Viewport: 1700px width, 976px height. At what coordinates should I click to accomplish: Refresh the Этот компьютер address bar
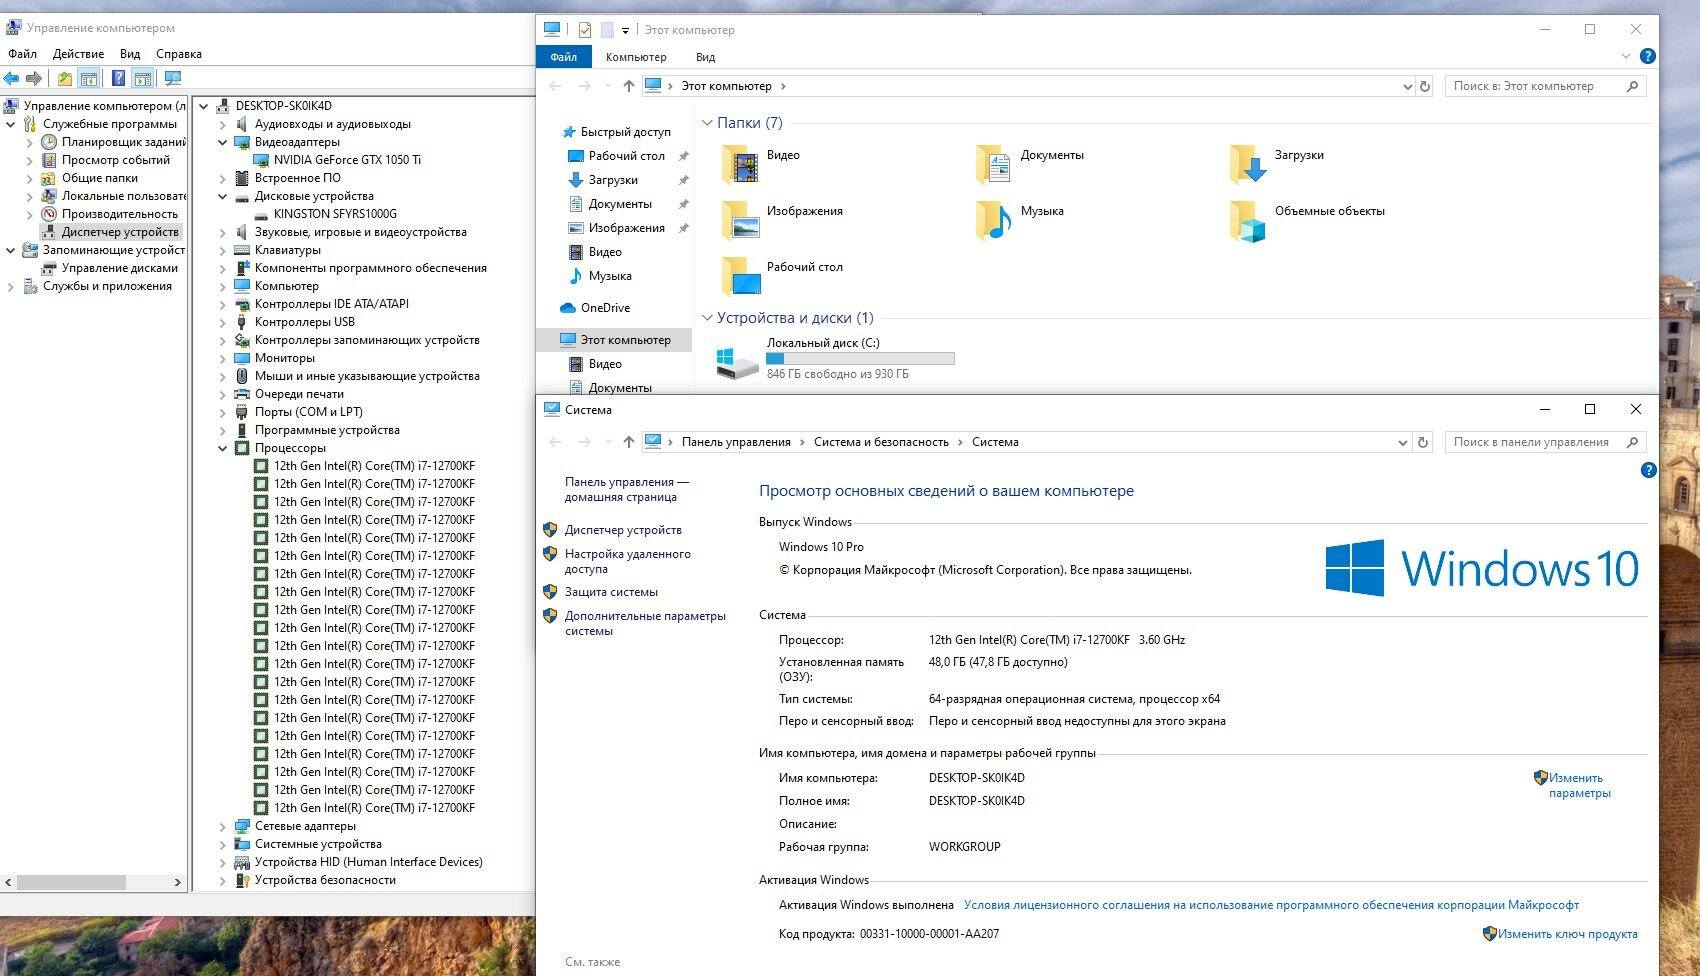1425,86
